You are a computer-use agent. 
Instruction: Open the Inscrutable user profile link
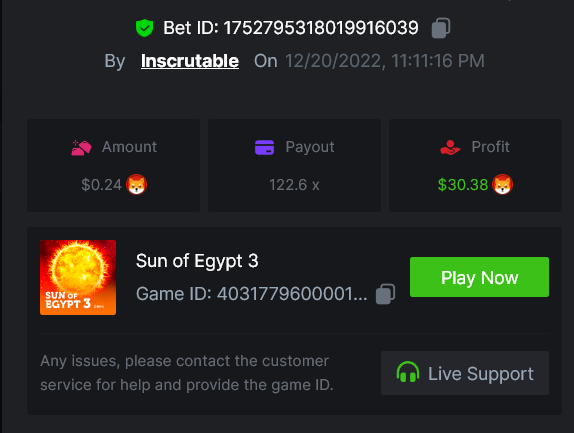click(x=190, y=61)
